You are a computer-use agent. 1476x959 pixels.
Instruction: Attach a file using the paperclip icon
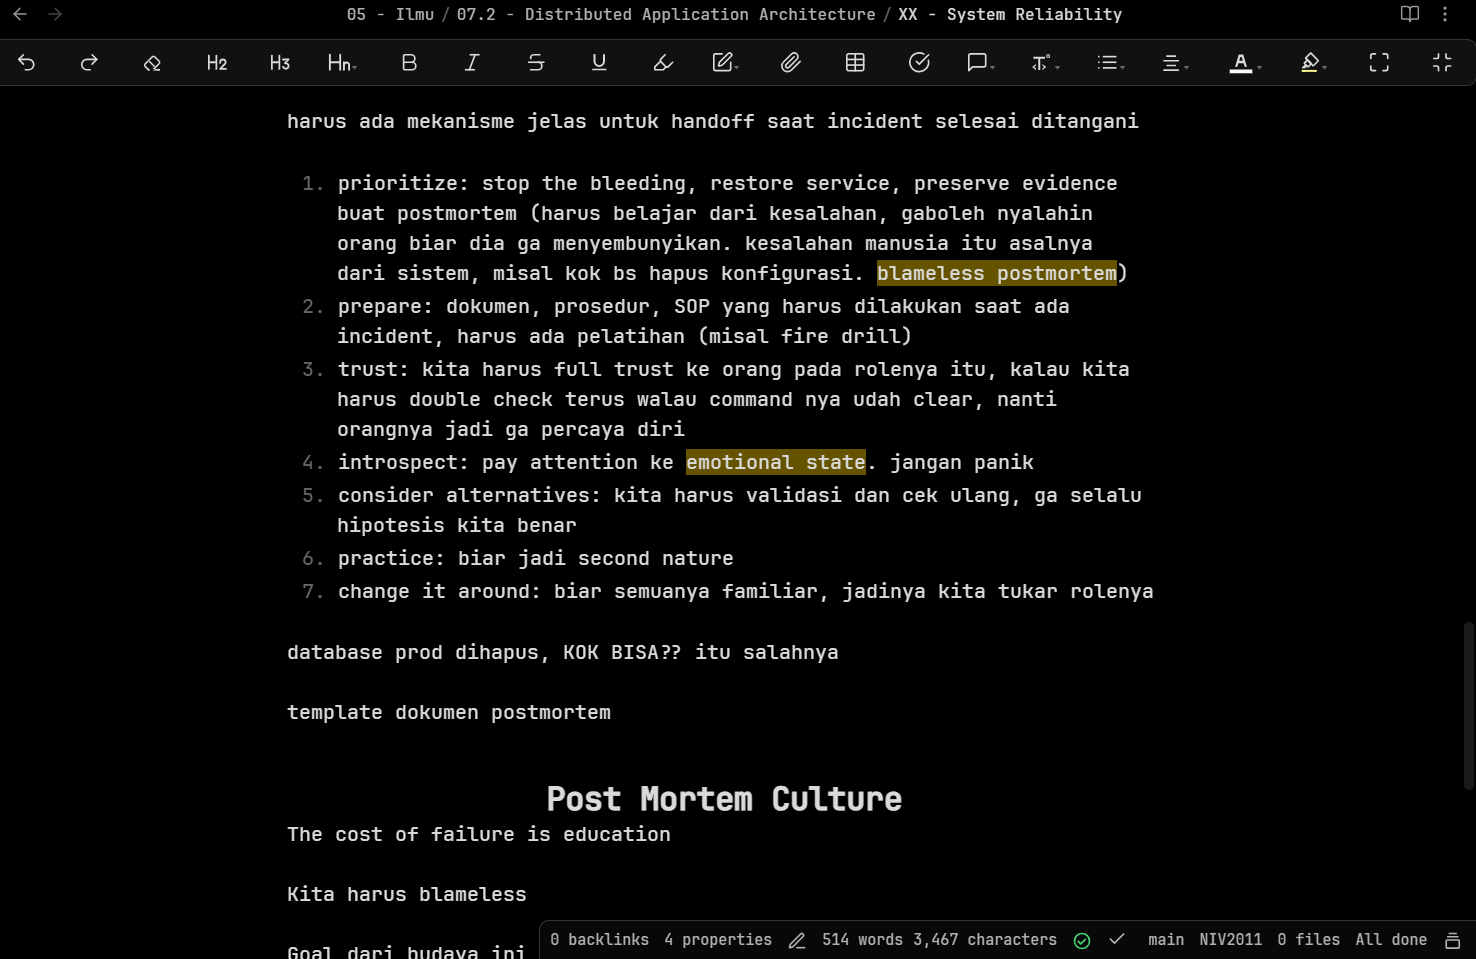[x=790, y=62]
